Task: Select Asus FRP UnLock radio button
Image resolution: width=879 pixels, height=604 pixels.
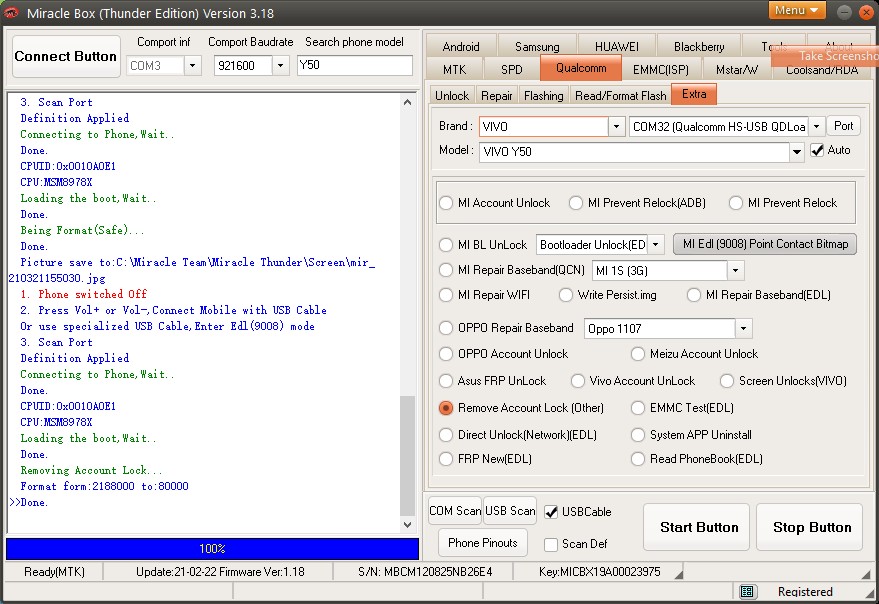Action: (x=446, y=381)
